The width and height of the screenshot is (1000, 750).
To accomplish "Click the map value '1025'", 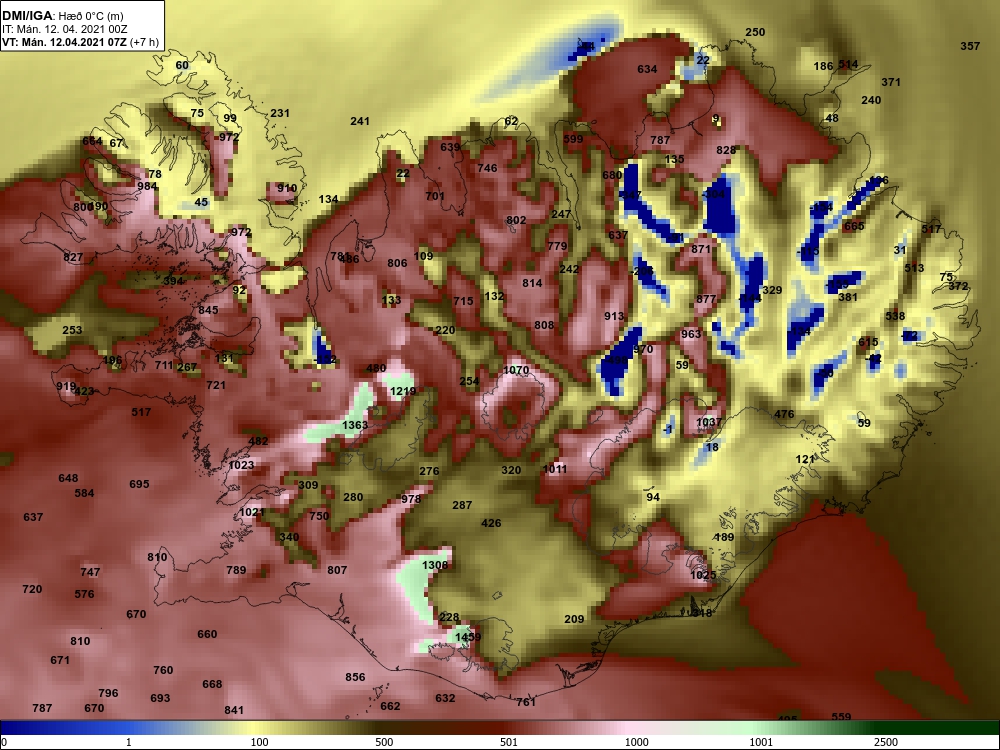I will click(703, 575).
